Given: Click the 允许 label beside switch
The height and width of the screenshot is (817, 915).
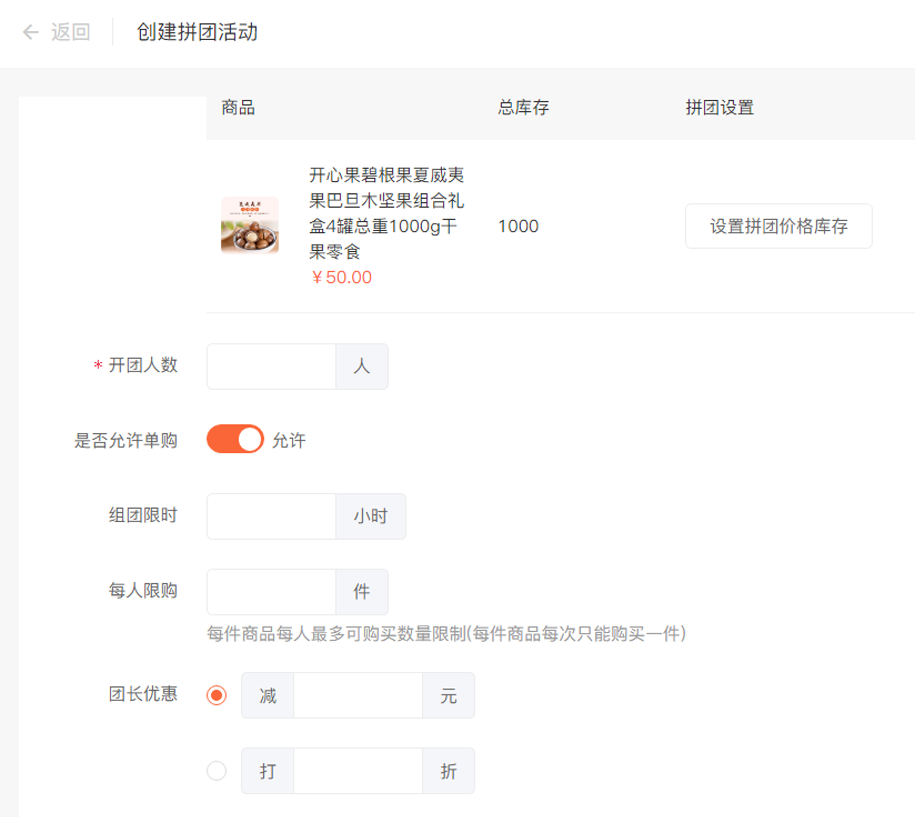Looking at the screenshot, I should (x=289, y=441).
